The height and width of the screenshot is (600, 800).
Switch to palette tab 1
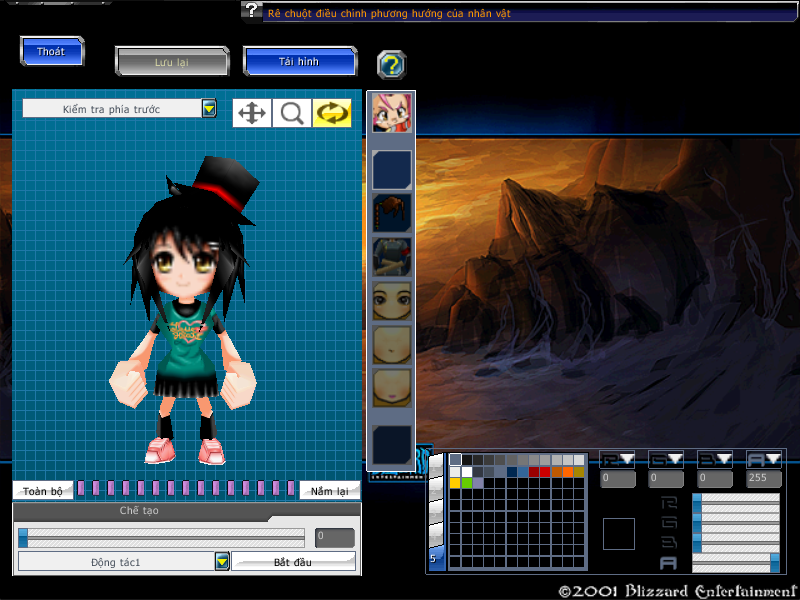tap(436, 466)
